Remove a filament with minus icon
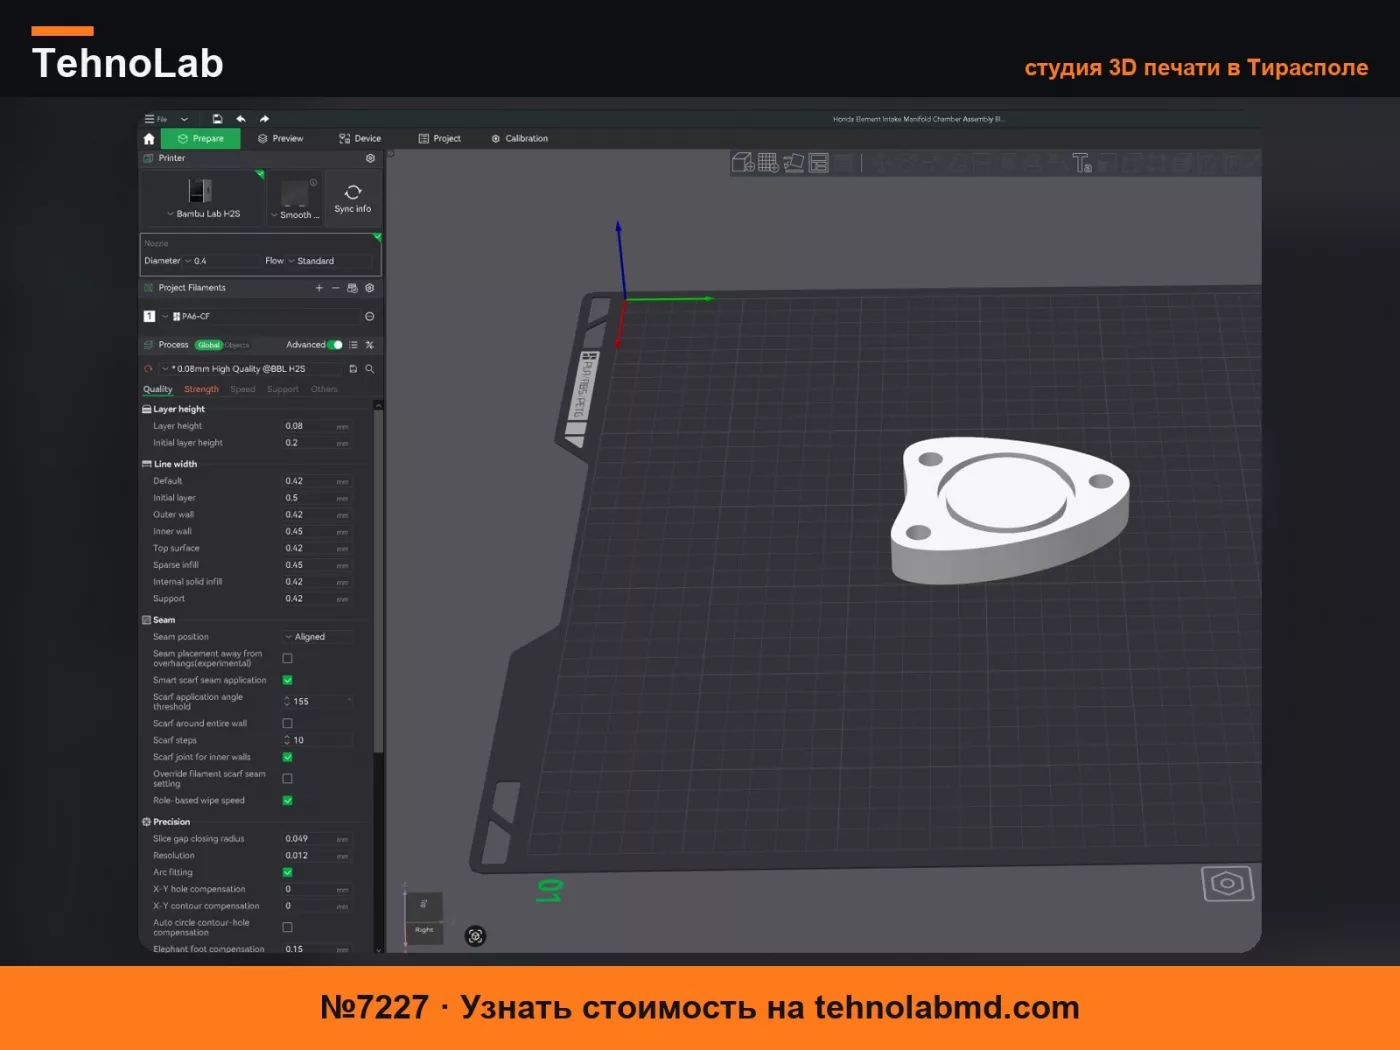This screenshot has width=1400, height=1050. 335,288
